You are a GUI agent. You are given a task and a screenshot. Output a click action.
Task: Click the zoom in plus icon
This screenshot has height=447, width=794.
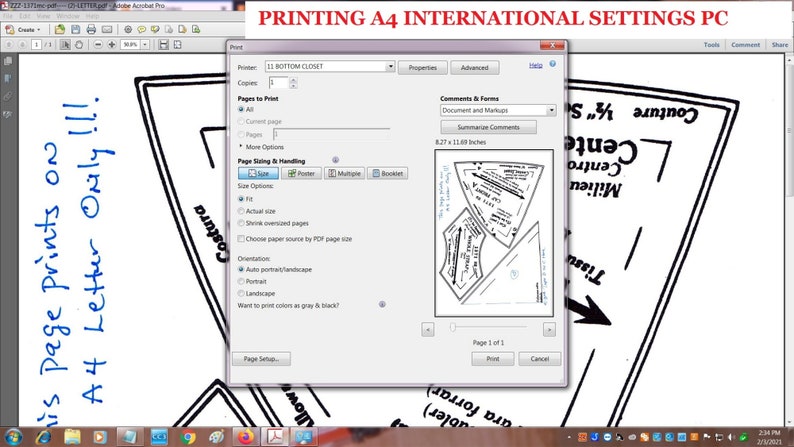112,45
